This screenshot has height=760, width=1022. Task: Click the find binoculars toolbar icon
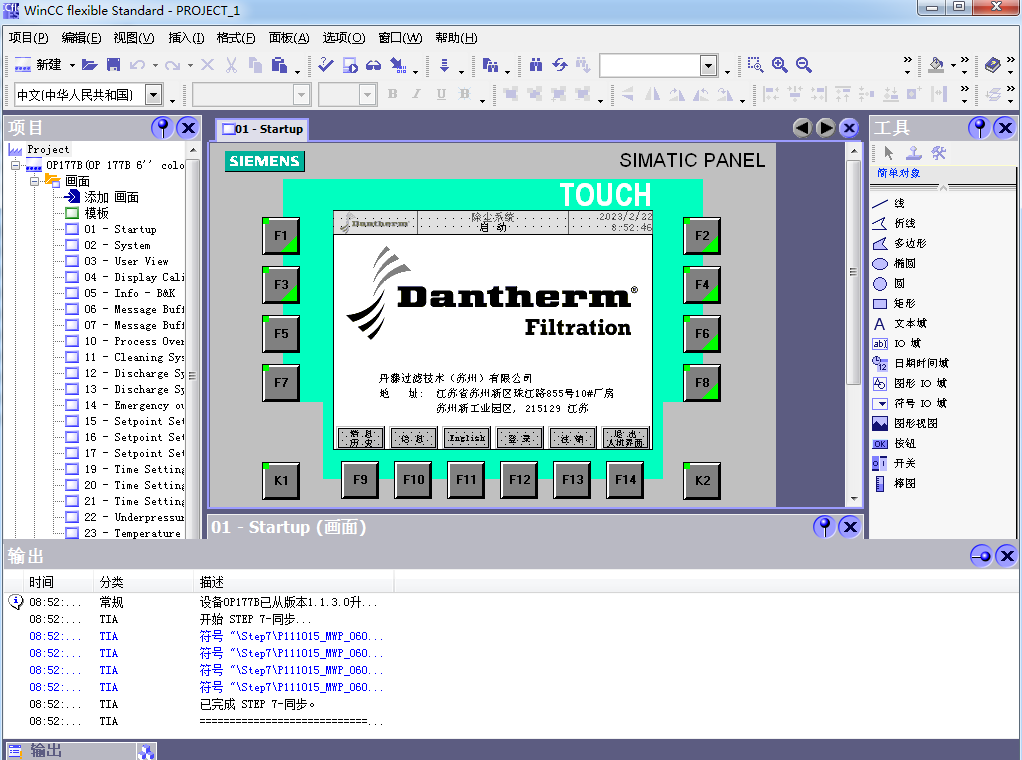[536, 65]
